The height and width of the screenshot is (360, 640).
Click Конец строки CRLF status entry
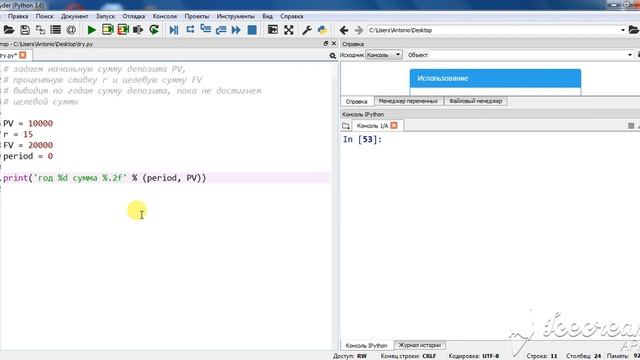click(x=408, y=356)
